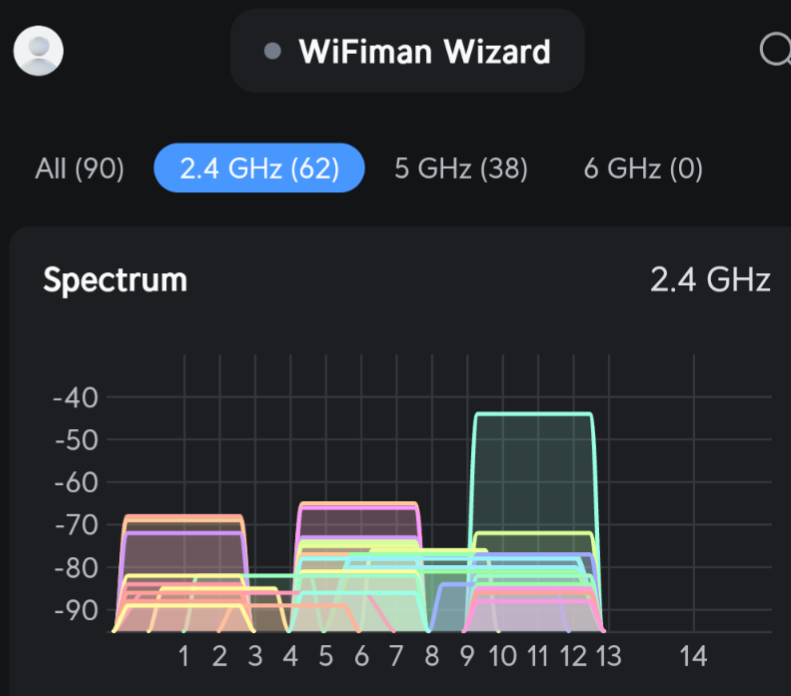Image resolution: width=791 pixels, height=696 pixels.
Task: Select the 2.4 GHz (62) tab
Action: coord(259,169)
